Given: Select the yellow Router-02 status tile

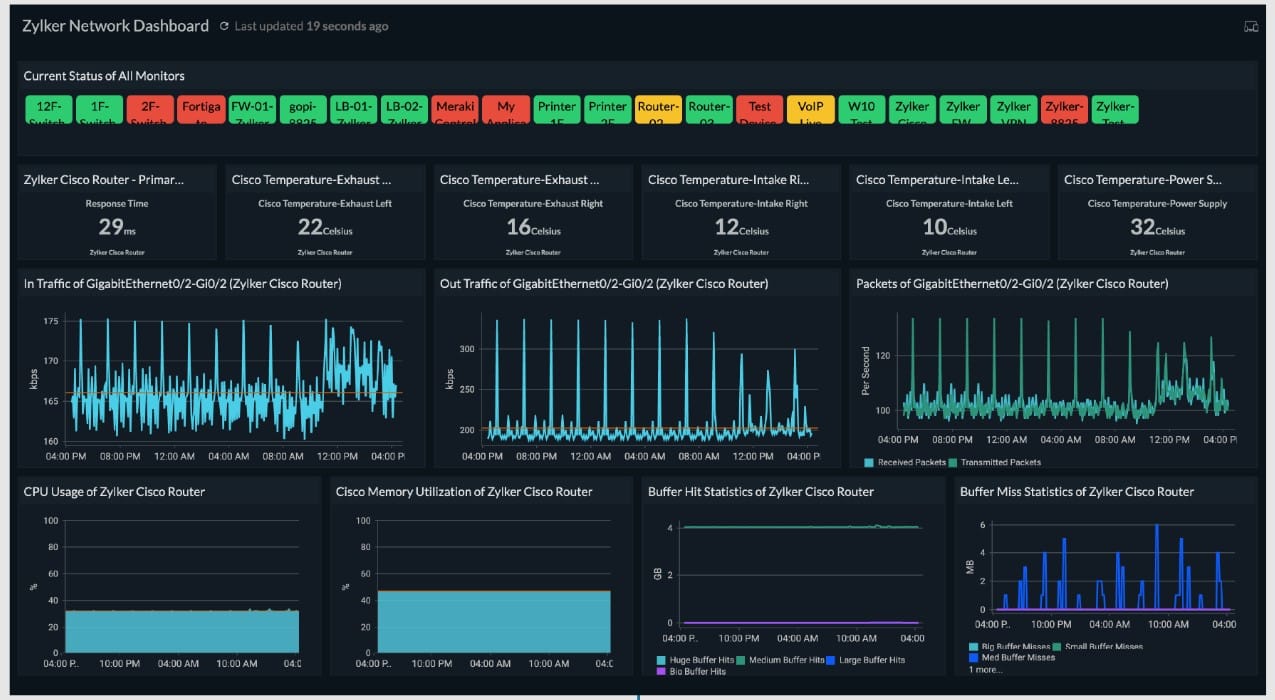Looking at the screenshot, I should pyautogui.click(x=658, y=110).
